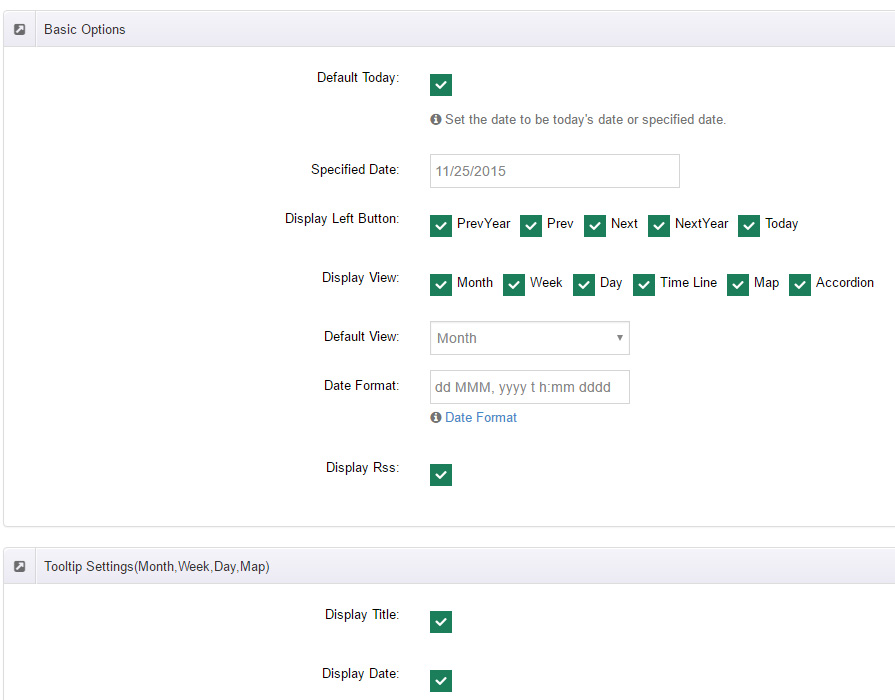895x700 pixels.
Task: Toggle the Display Title checkbox
Action: point(441,622)
